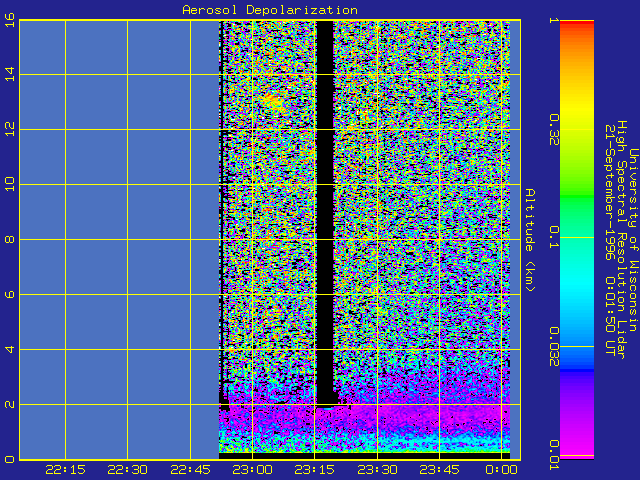Screen dimensions: 640x480
Task: Pick the yellow region of the color bar
Action: (x=577, y=106)
